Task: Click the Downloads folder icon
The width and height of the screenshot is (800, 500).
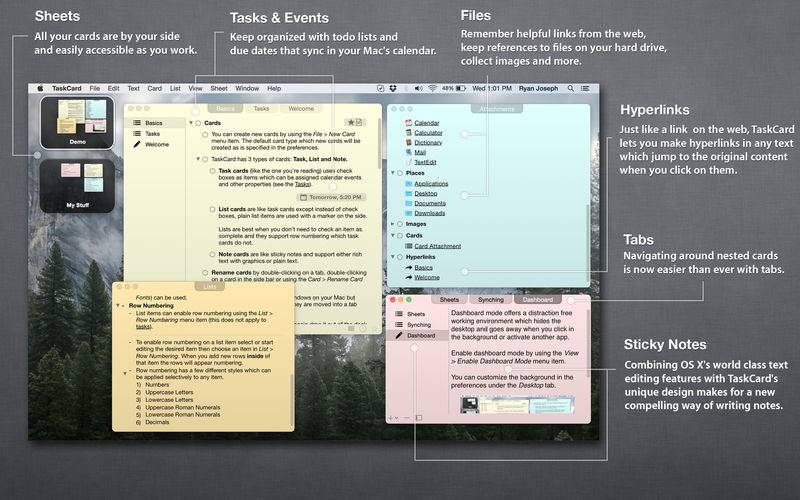Action: (408, 213)
